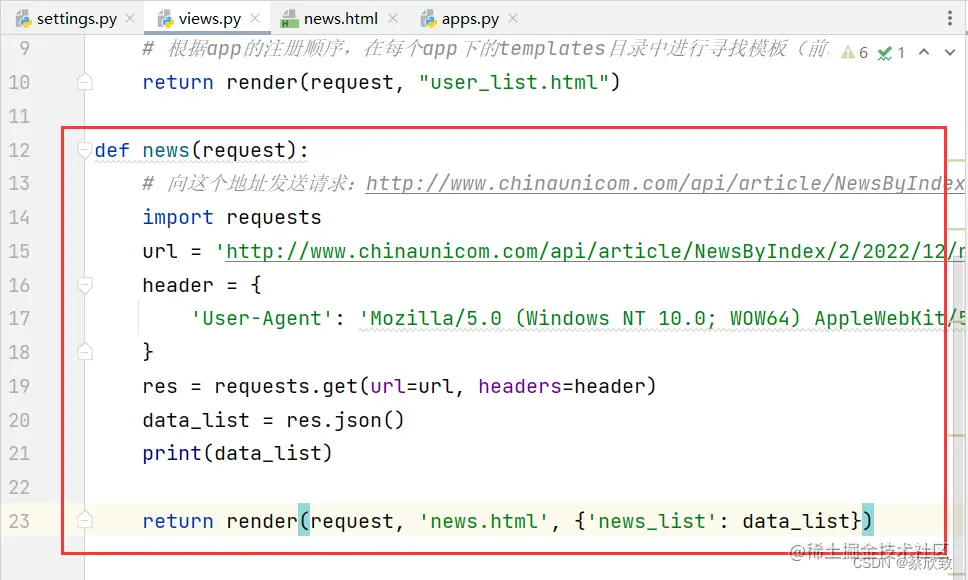Click 'res.json()' on line 20
Screen dimensions: 968x580
tap(345, 420)
